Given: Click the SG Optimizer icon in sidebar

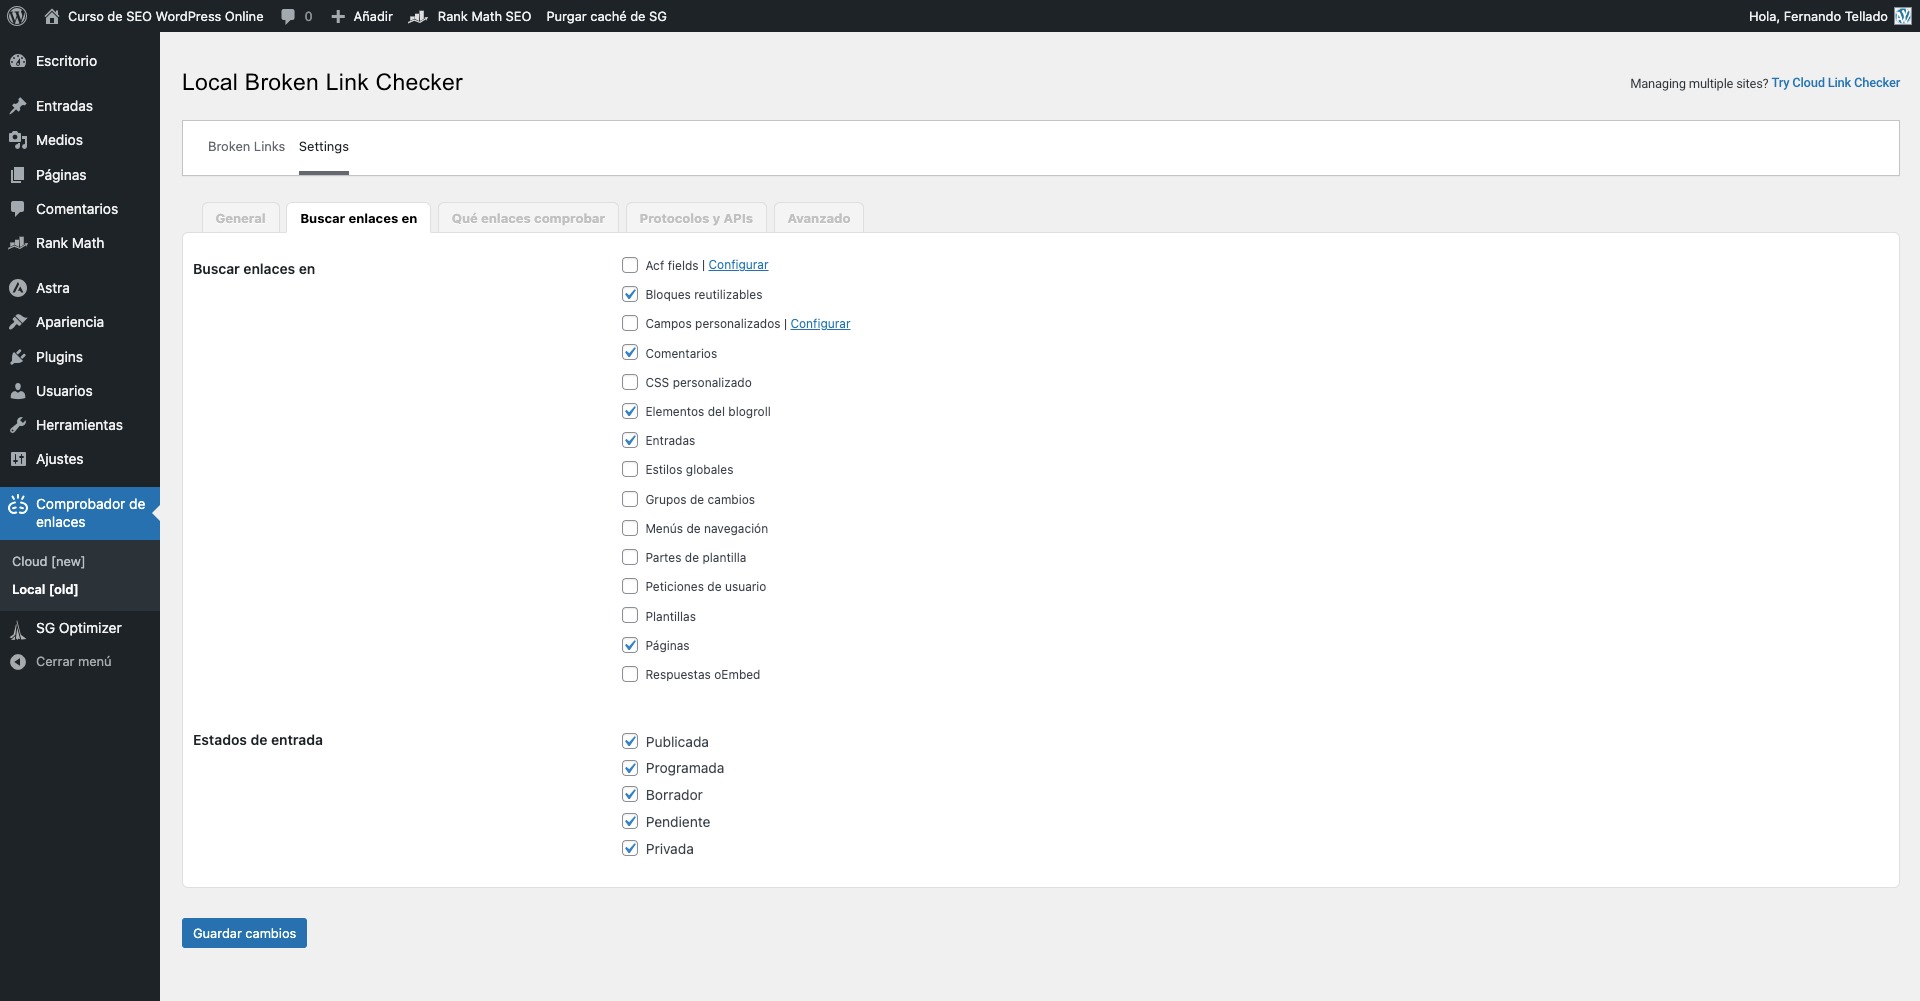Looking at the screenshot, I should [x=17, y=629].
